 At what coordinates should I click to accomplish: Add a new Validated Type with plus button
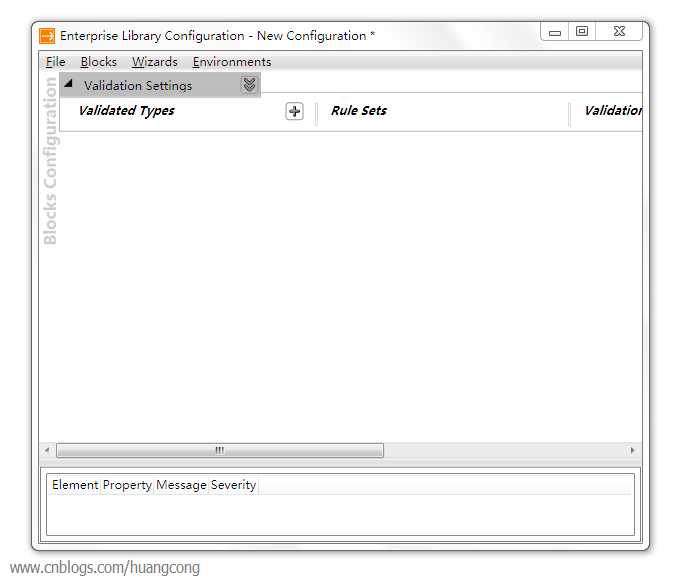click(294, 111)
